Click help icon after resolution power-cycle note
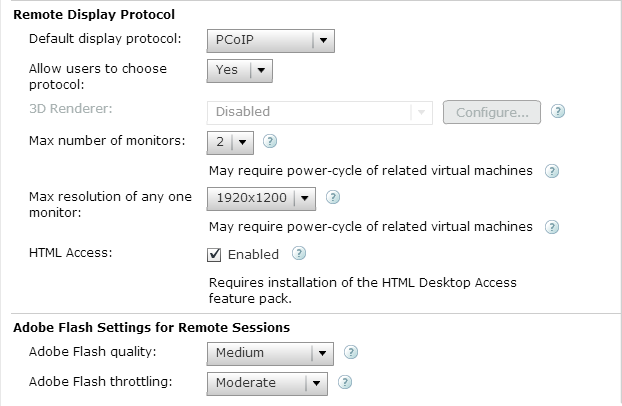The width and height of the screenshot is (622, 406). (552, 227)
